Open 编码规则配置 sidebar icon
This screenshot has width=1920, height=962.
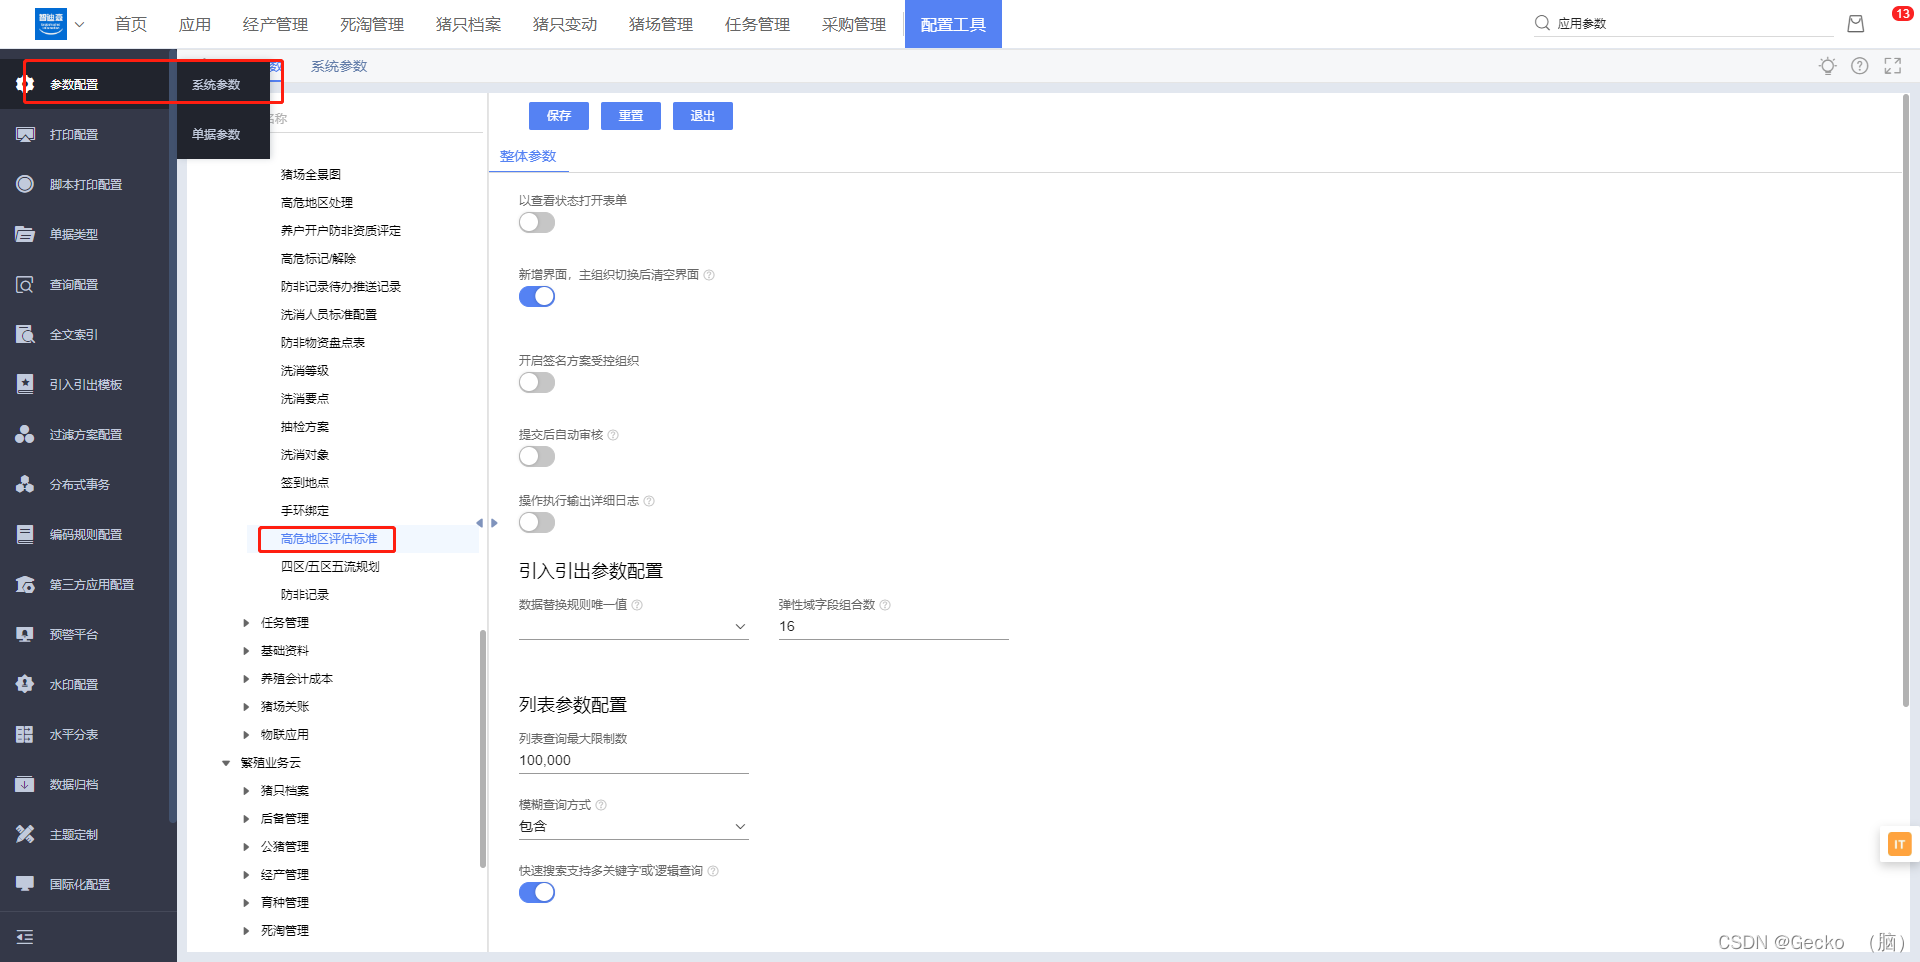(x=25, y=534)
